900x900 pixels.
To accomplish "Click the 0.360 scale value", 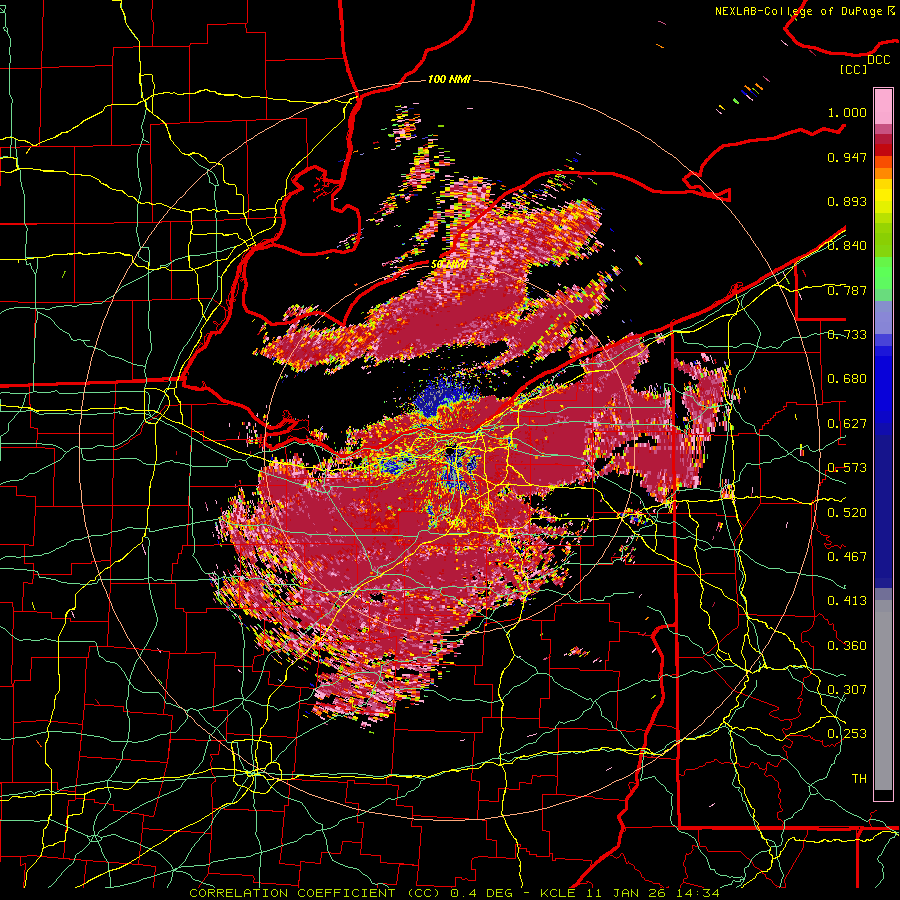I will click(847, 646).
